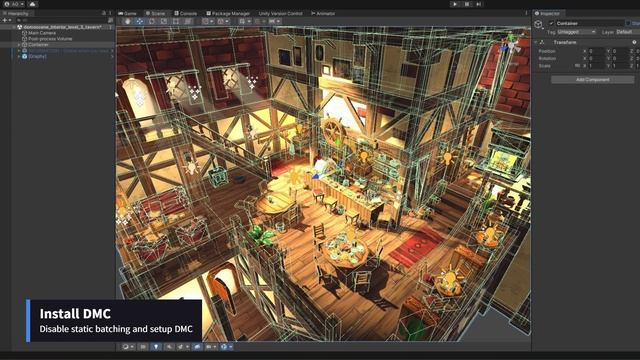Toggle scene lighting lightbulb button
The height and width of the screenshot is (360, 640).
(156, 347)
